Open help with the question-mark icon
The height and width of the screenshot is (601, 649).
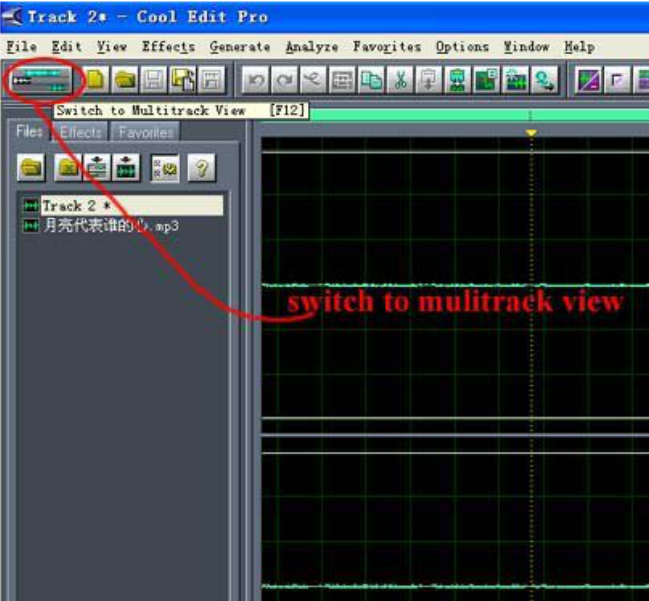coord(202,168)
